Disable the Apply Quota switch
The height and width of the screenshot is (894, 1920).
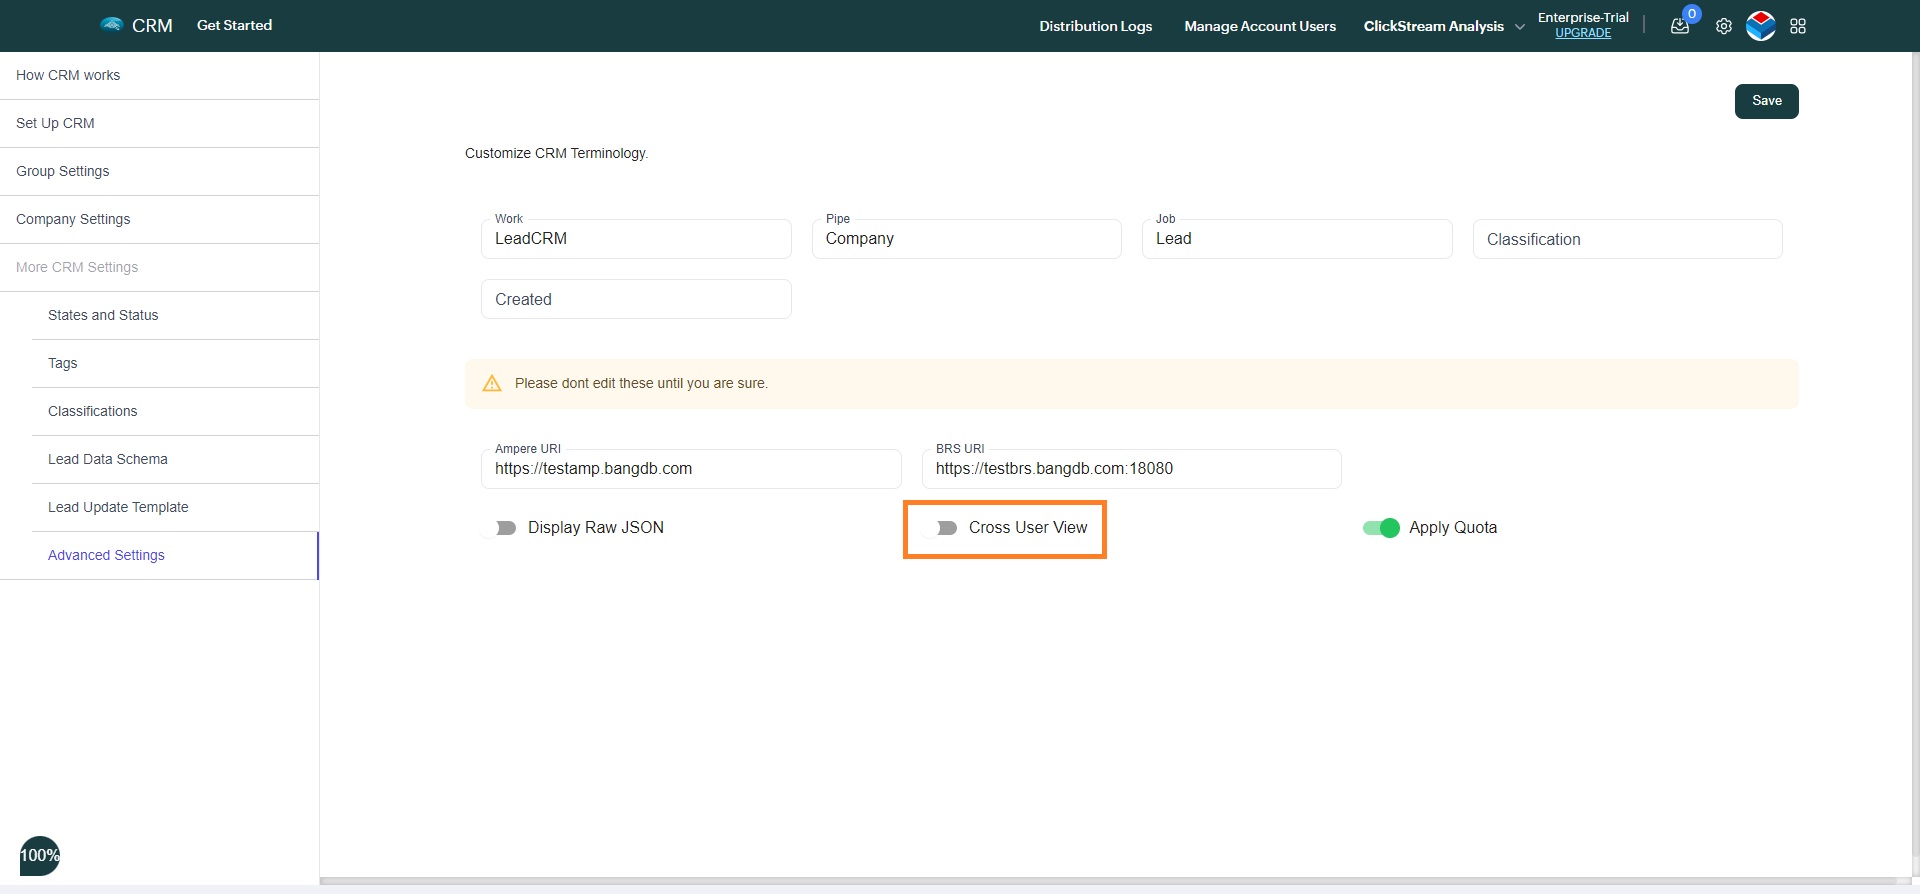point(1381,528)
